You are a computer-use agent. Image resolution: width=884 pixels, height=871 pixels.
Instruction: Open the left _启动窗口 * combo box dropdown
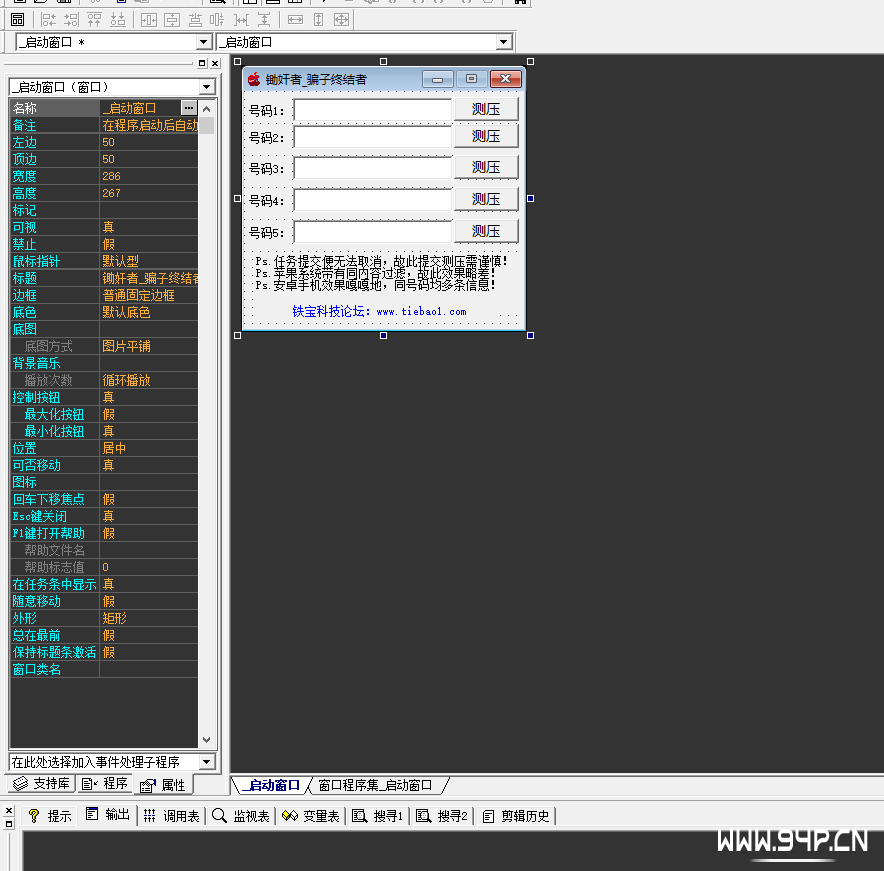tap(204, 42)
